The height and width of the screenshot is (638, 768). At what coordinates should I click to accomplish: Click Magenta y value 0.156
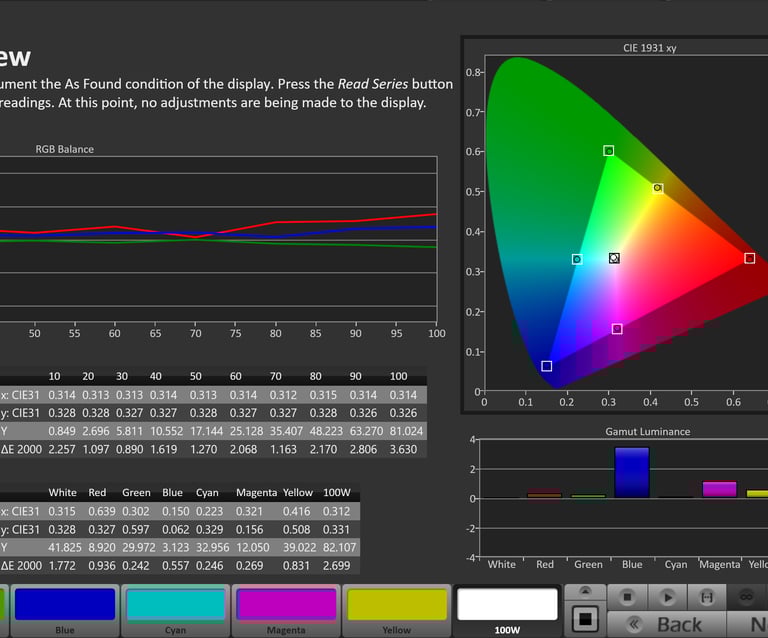pos(249,530)
